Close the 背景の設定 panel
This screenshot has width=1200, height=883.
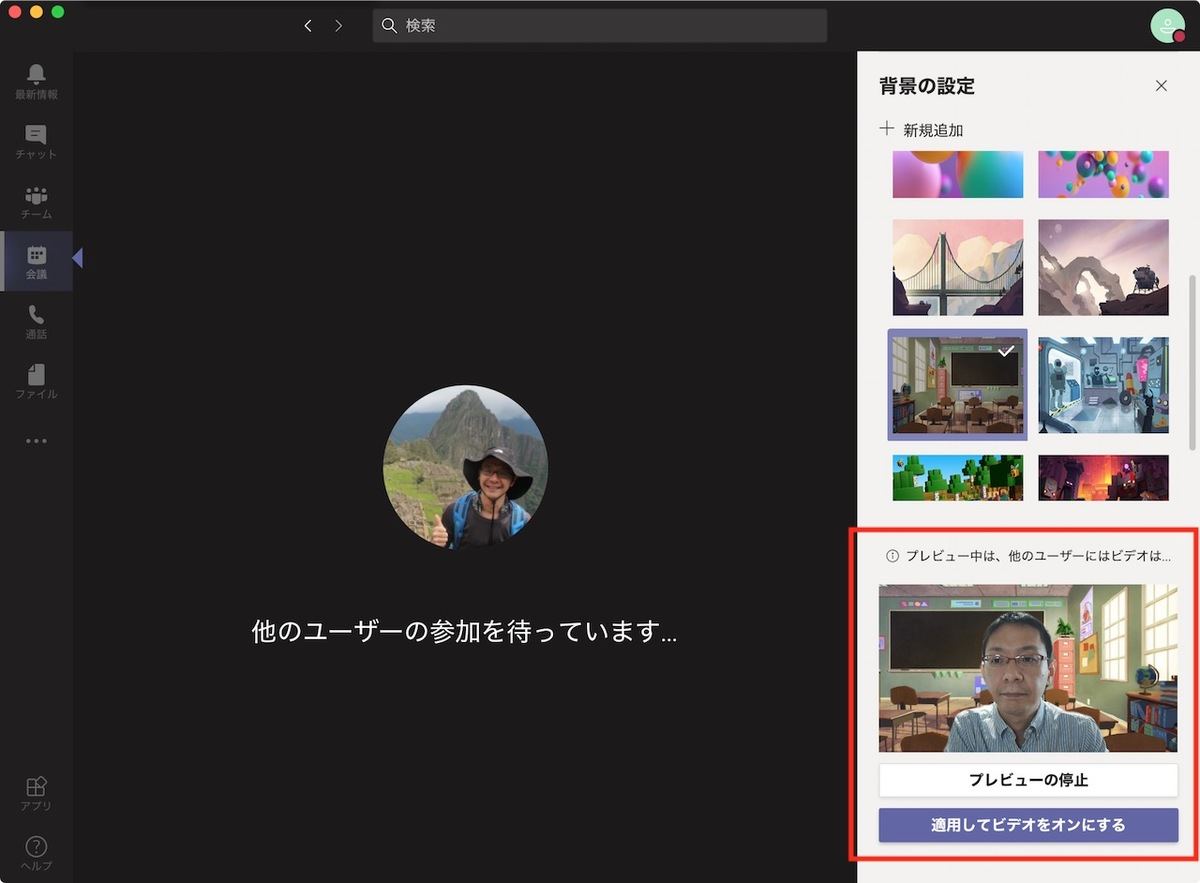(x=1161, y=86)
